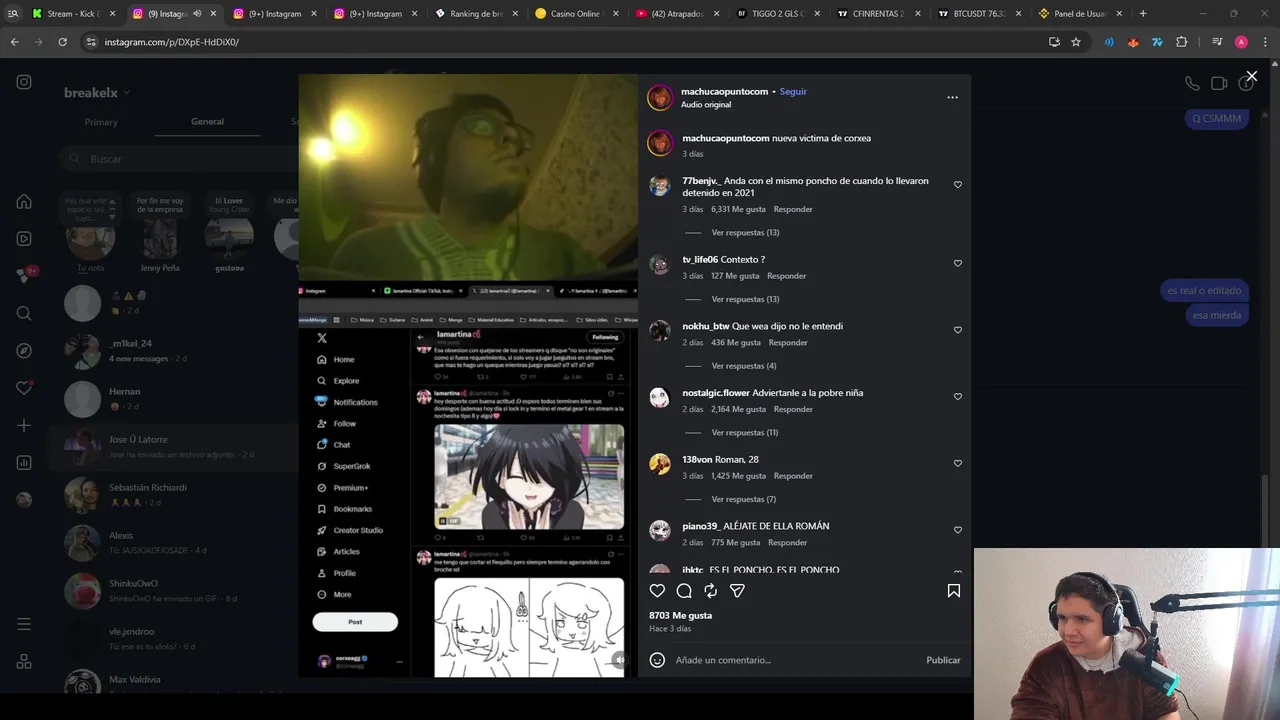The width and height of the screenshot is (1280, 720).
Task: Expand the 13 replies under tv_life06's comment
Action: click(745, 299)
